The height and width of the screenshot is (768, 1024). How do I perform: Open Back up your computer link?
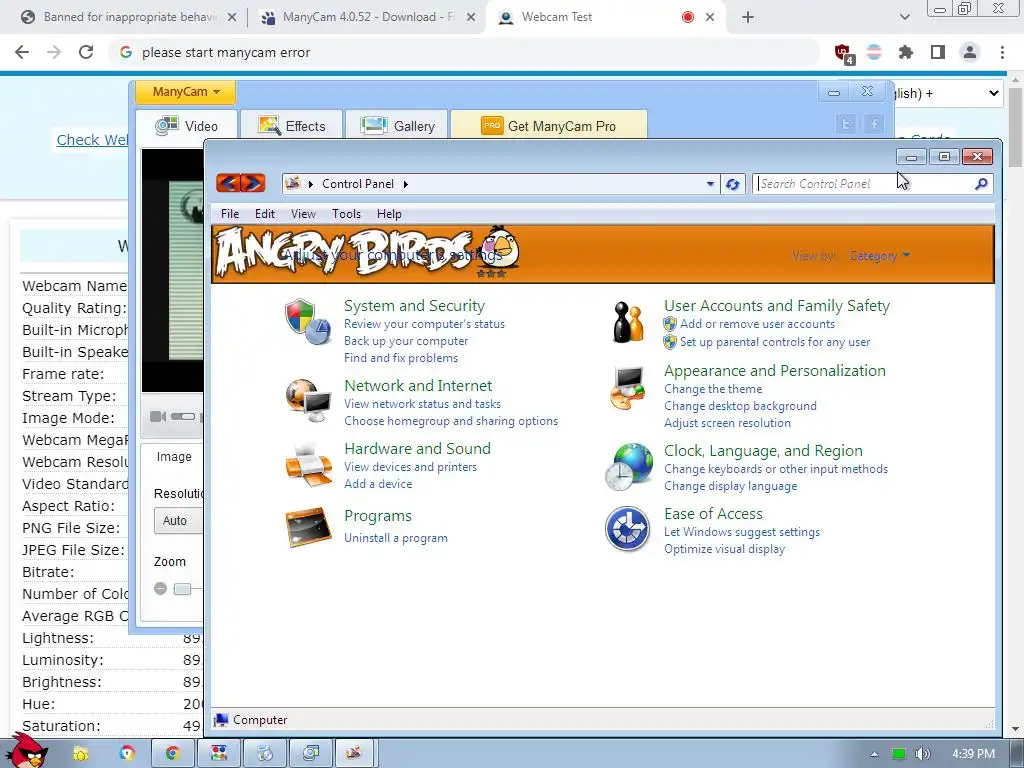(406, 341)
